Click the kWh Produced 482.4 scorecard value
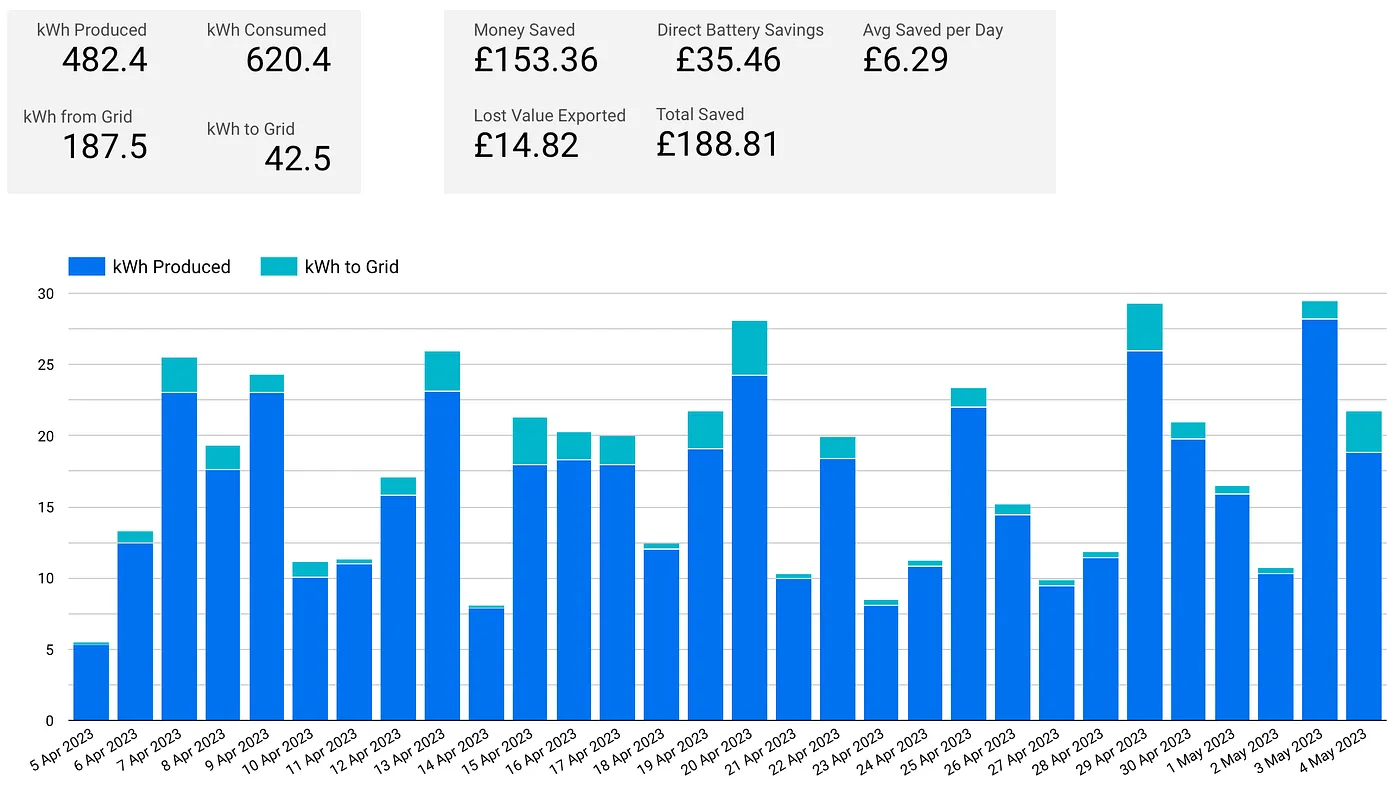 [x=104, y=61]
